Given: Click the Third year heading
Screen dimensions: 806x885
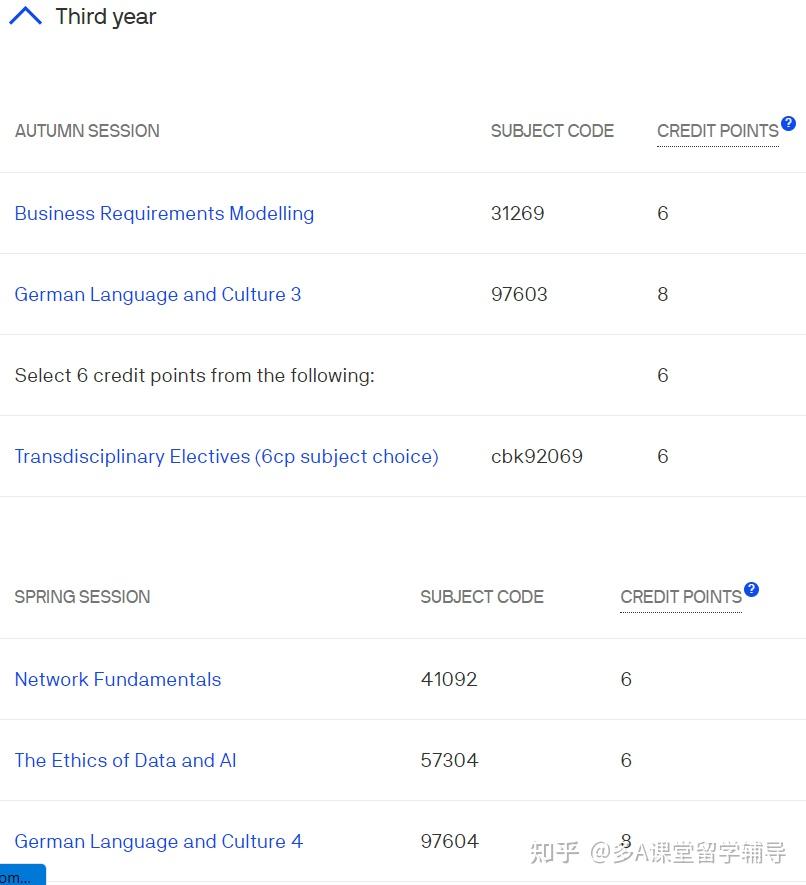Looking at the screenshot, I should coord(106,17).
